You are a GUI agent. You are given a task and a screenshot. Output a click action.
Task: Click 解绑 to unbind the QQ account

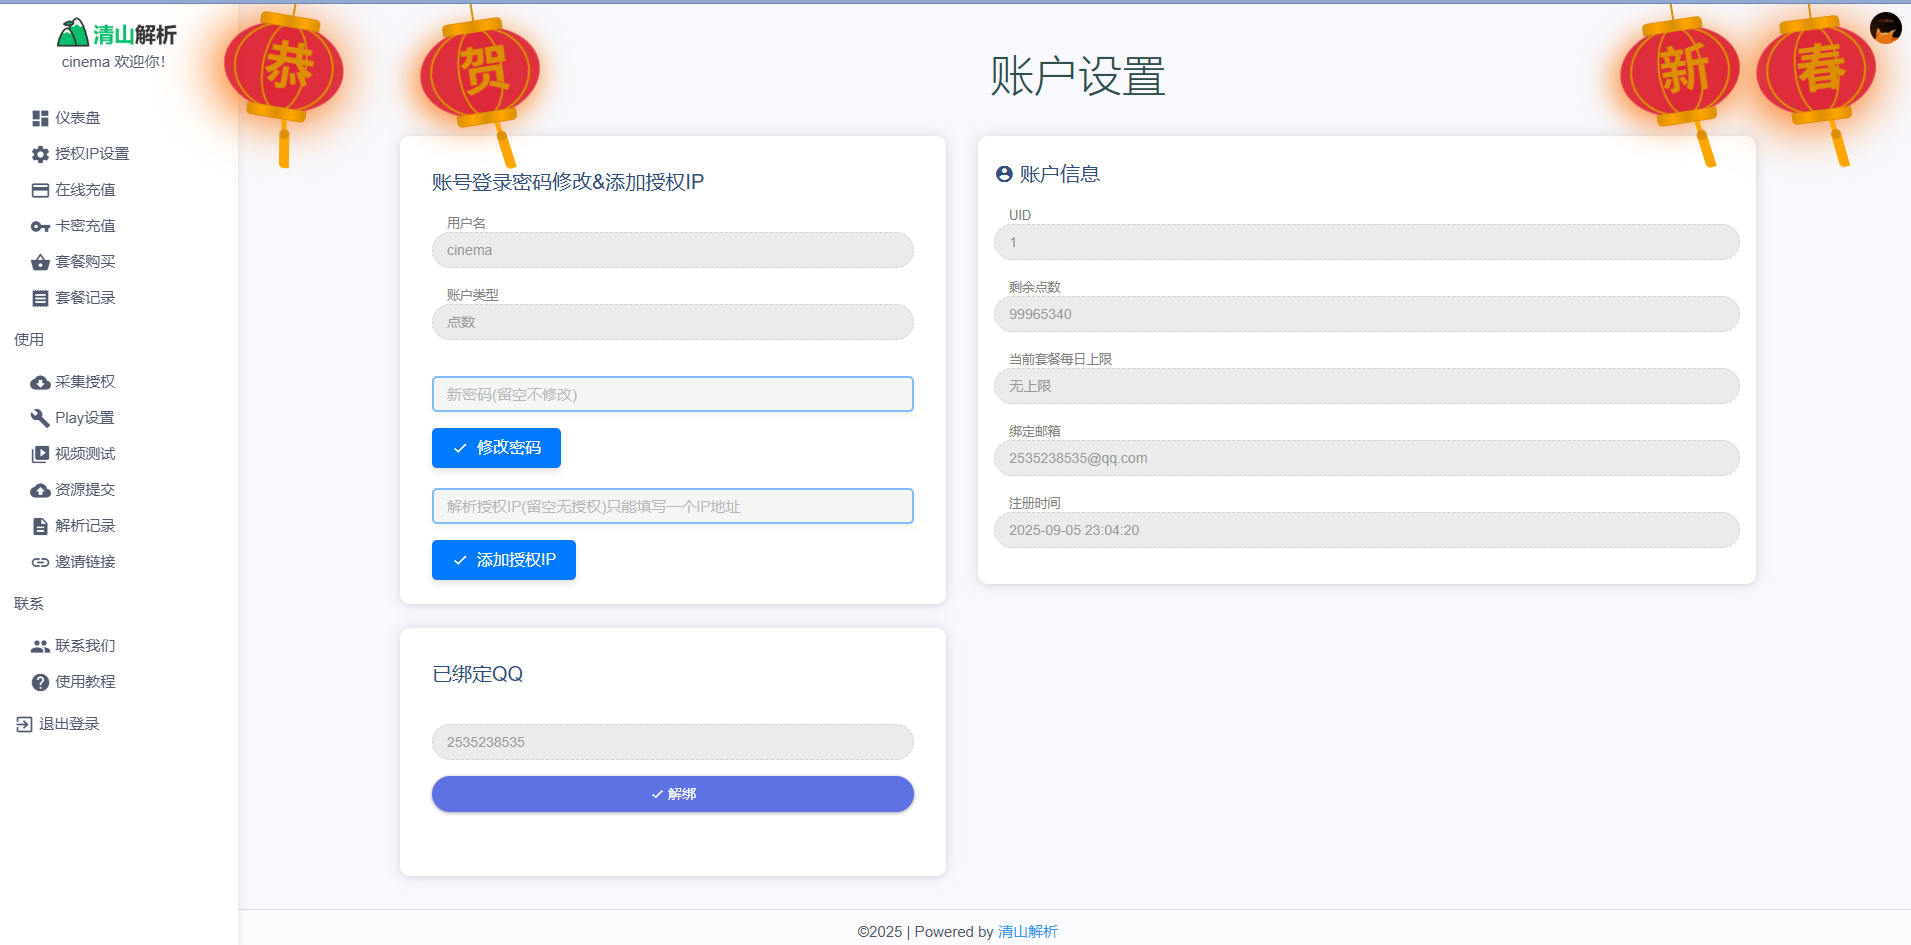[x=672, y=793]
